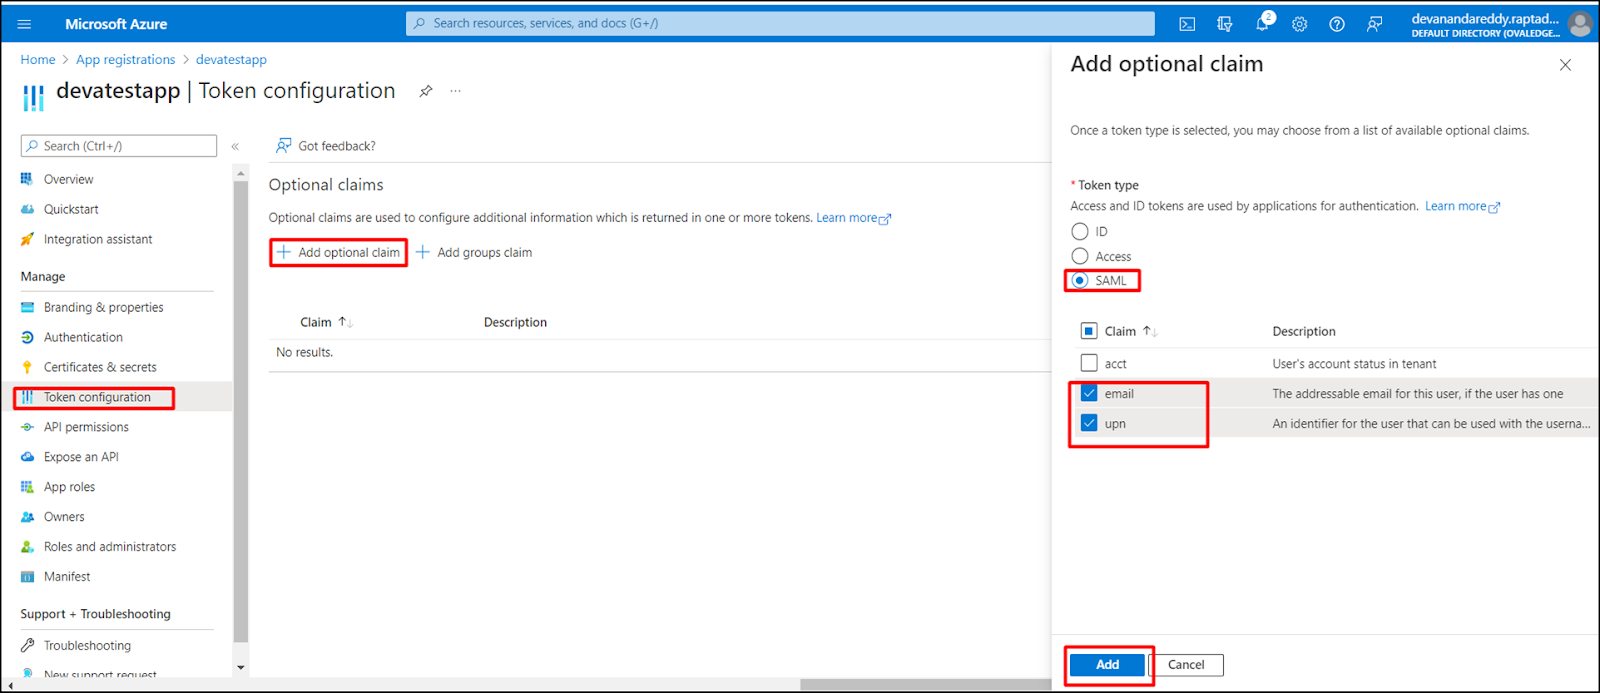This screenshot has height=693, width=1600.
Task: Open Certificates & secrets menu item
Action: tap(100, 367)
